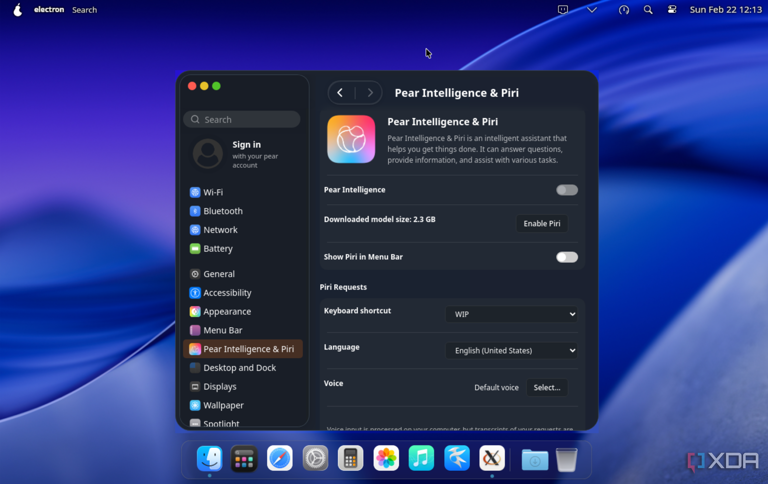Viewport: 768px width, 484px height.
Task: Click the user avatar picture
Action: [x=208, y=153]
